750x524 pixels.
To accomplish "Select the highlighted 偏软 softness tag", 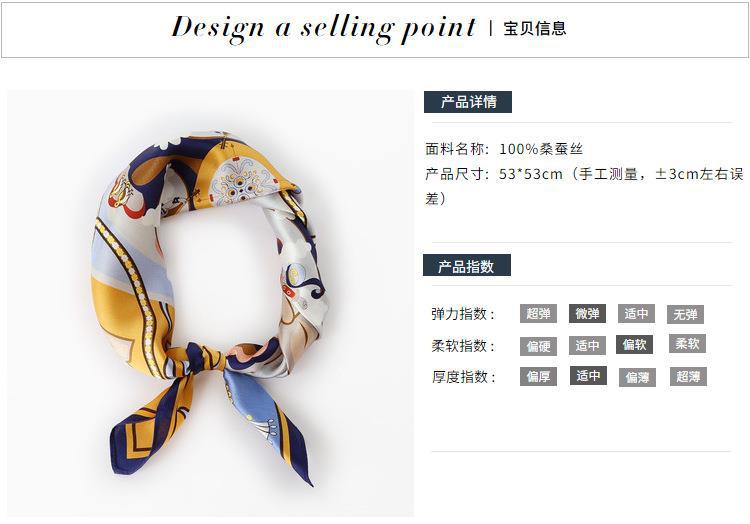I will (634, 344).
